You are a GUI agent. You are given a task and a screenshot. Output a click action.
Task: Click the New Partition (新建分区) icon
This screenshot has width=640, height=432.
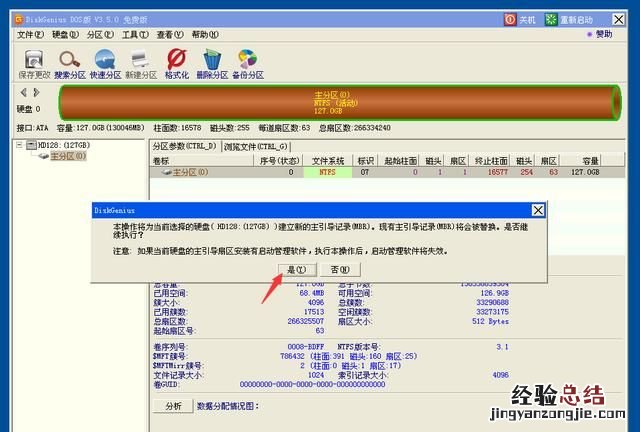(x=141, y=63)
